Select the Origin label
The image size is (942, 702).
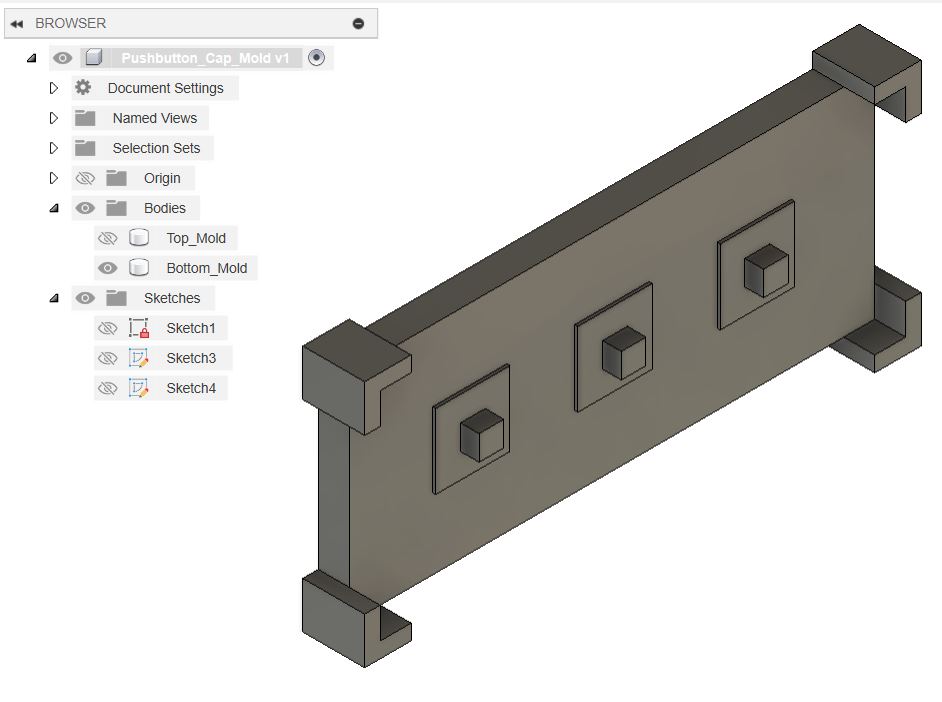[x=162, y=178]
